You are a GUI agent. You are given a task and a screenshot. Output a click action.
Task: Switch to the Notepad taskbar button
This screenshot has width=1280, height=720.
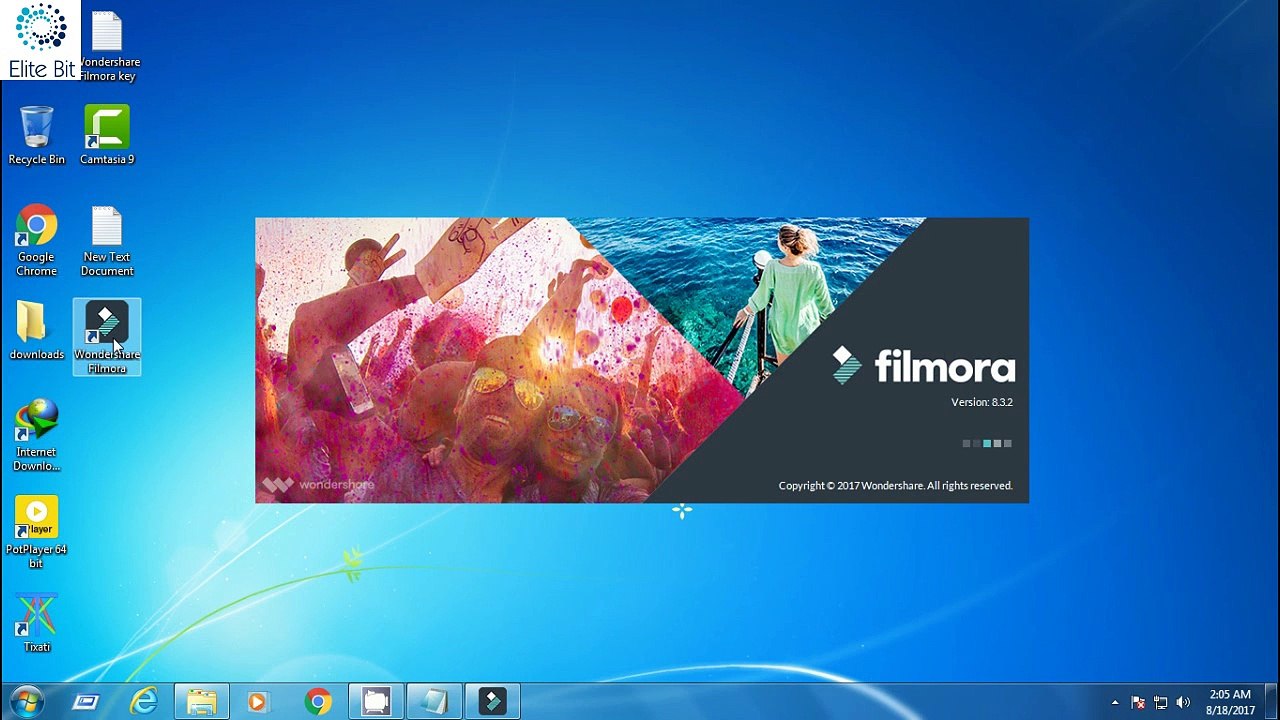click(x=434, y=702)
